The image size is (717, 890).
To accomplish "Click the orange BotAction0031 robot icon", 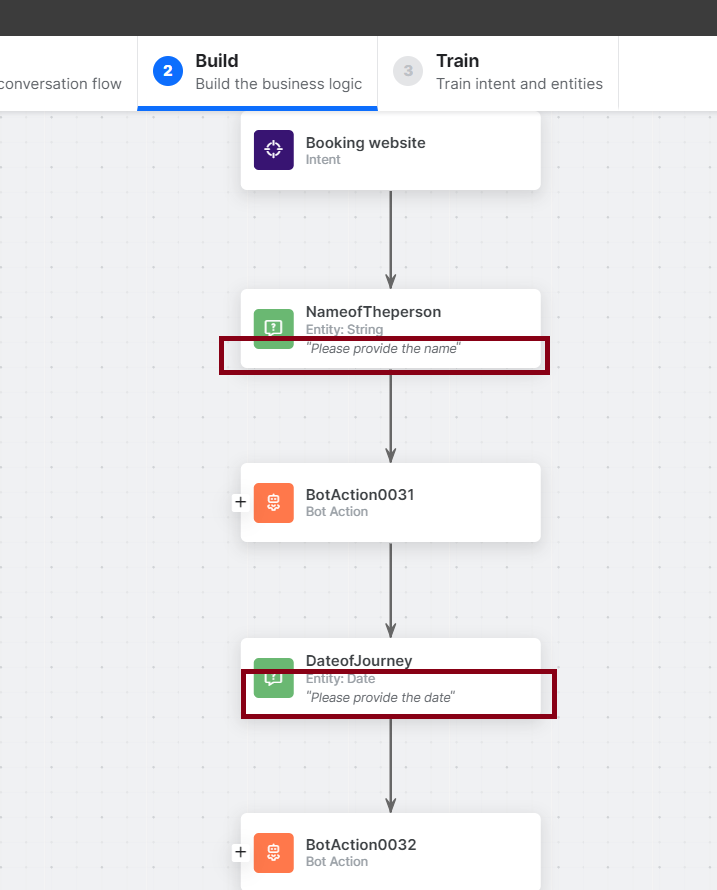I will 273,502.
